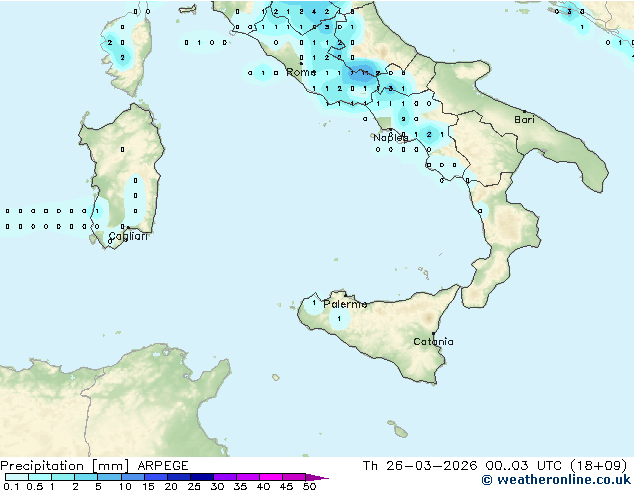634x490 pixels.
Task: Click the '40' legend scale value
Action: point(263,486)
